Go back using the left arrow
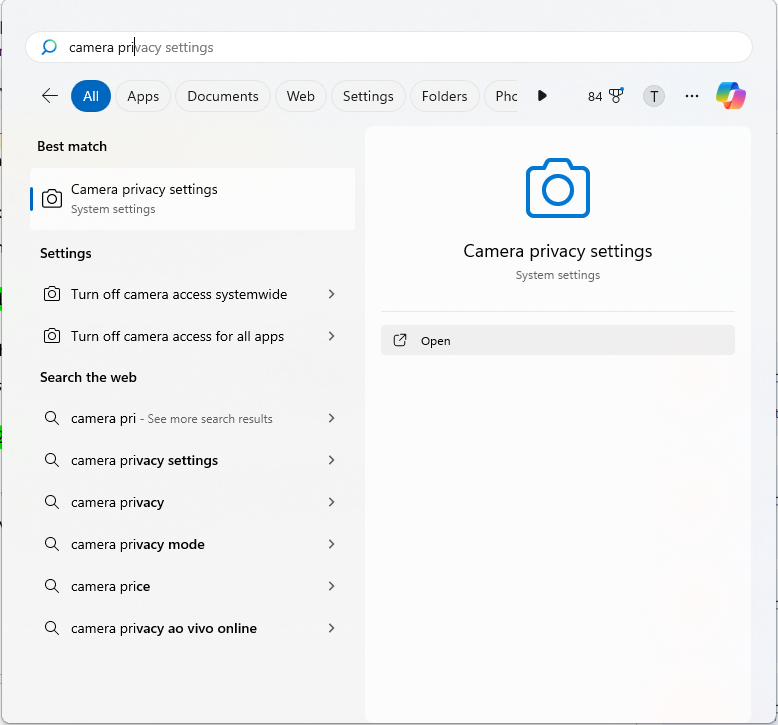This screenshot has height=725, width=778. (50, 96)
